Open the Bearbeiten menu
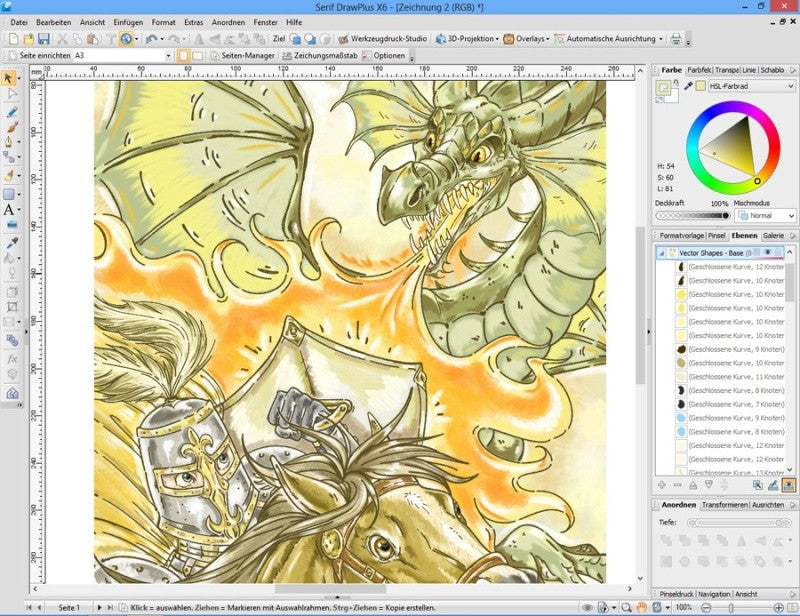The width and height of the screenshot is (800, 616). point(54,22)
